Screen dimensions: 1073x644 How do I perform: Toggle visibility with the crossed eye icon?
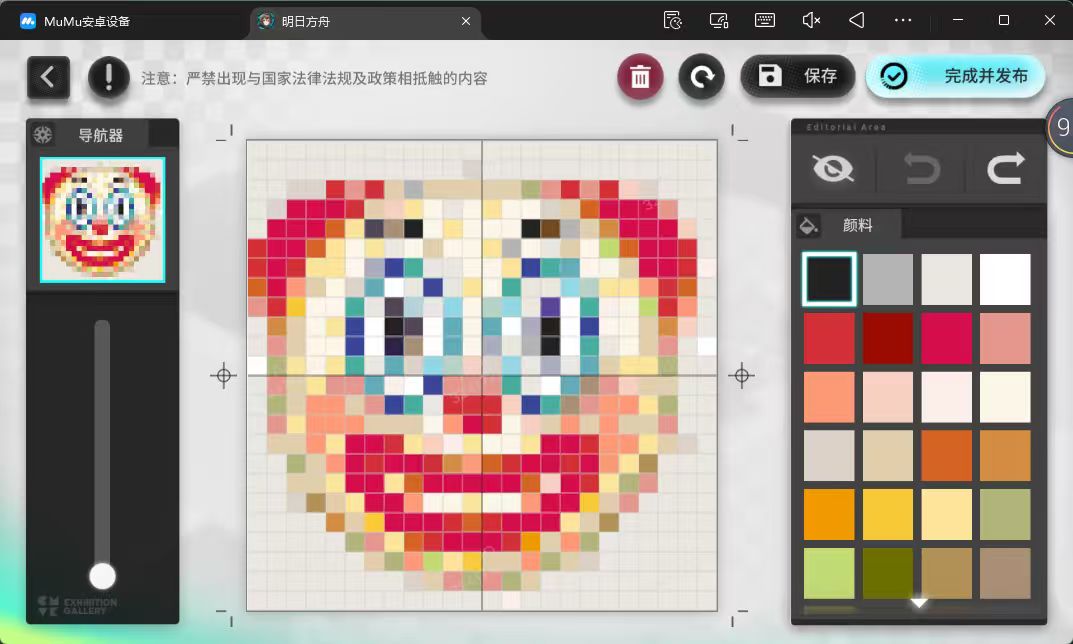[833, 168]
